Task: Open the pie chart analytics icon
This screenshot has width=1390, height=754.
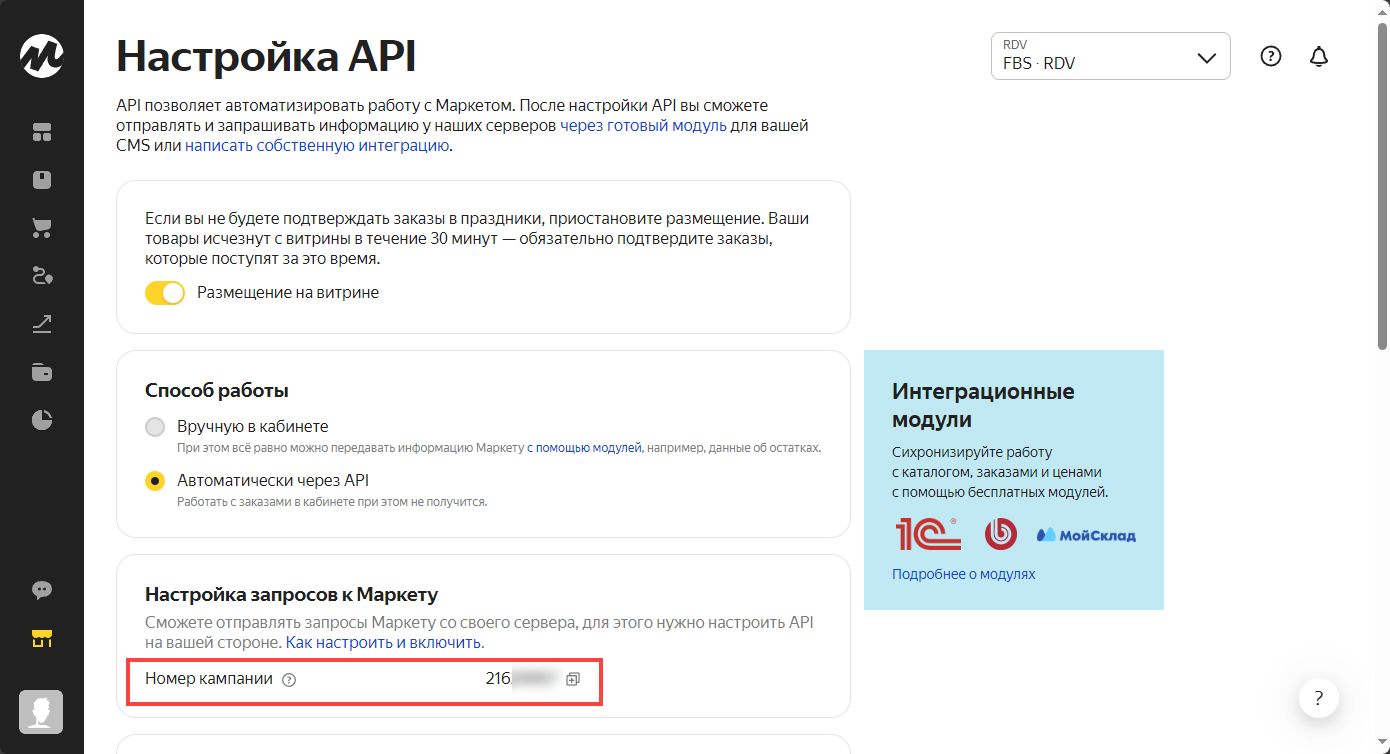Action: click(x=42, y=420)
